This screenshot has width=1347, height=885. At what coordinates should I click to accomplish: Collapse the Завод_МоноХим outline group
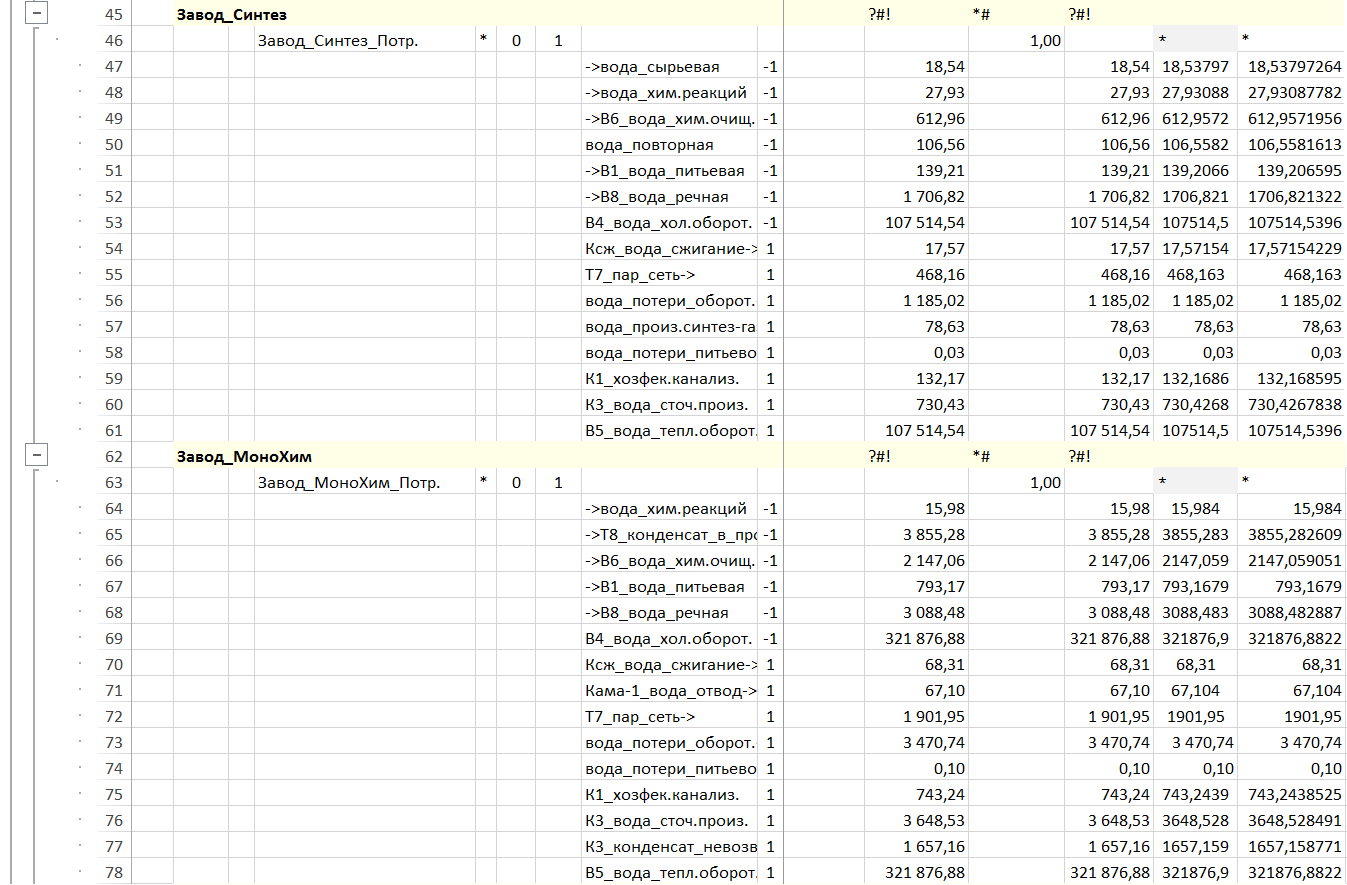pyautogui.click(x=37, y=457)
